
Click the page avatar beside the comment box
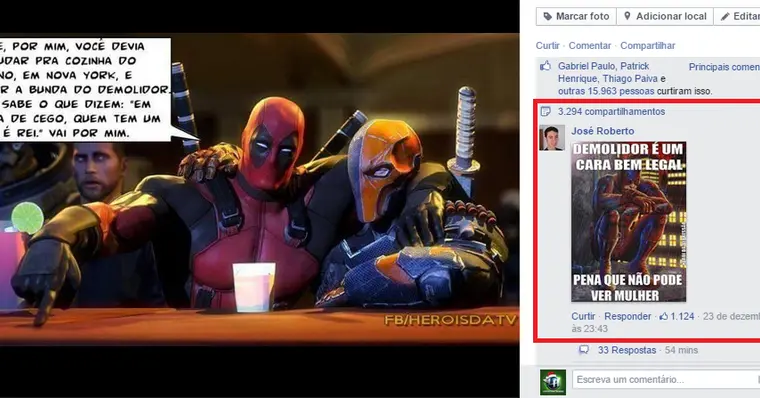tap(553, 382)
